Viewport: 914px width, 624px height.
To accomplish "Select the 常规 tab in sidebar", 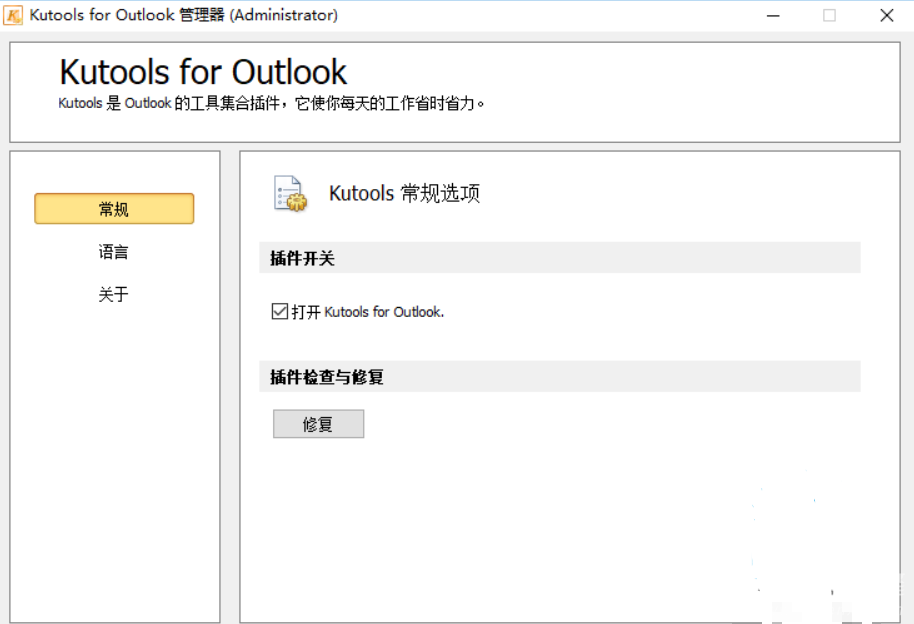I will [x=114, y=209].
